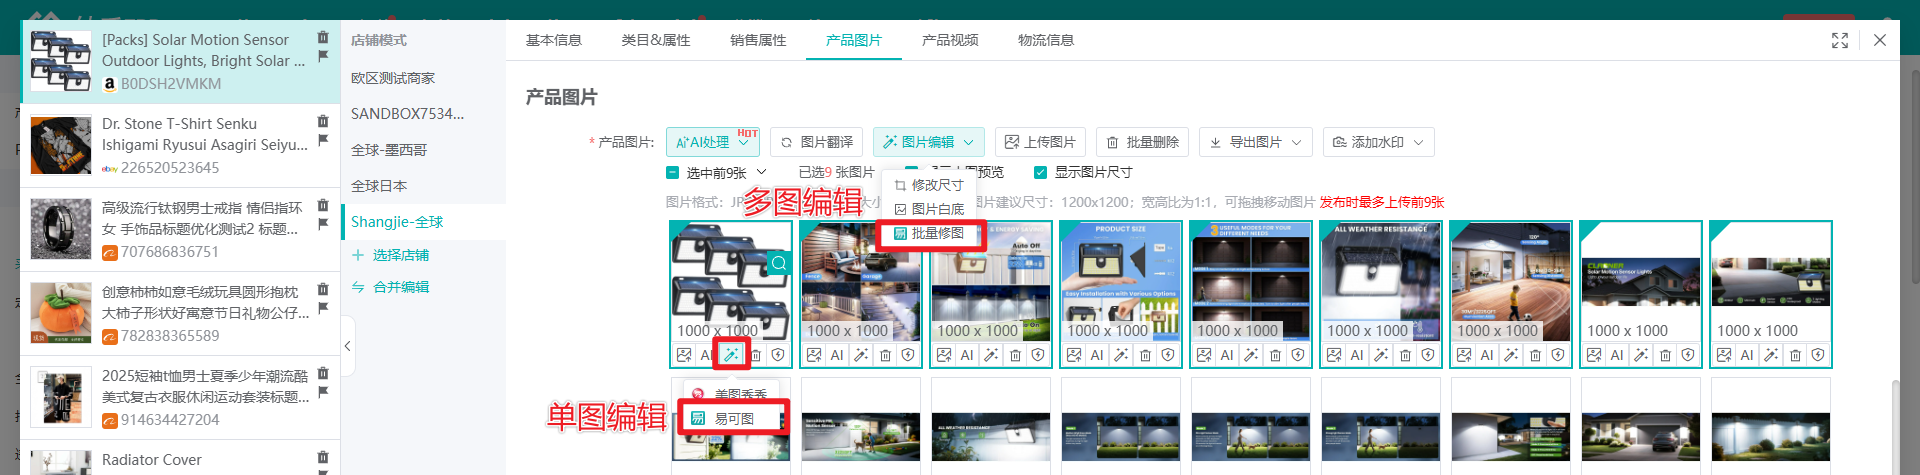Collapse the left store panel handle
Image resolution: width=1920 pixels, height=475 pixels.
pos(347,346)
